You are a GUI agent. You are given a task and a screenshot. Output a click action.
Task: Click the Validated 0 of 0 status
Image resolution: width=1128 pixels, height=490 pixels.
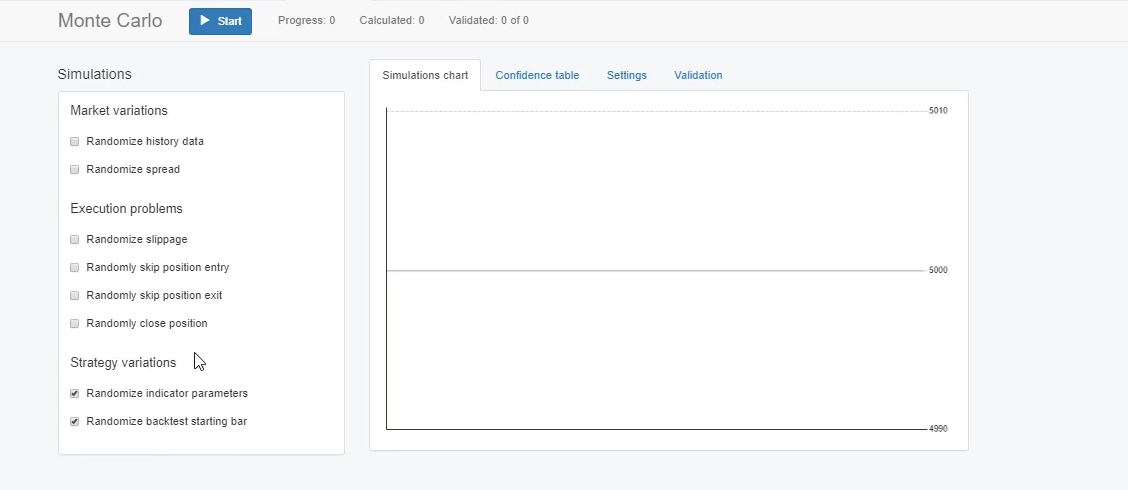pos(489,21)
